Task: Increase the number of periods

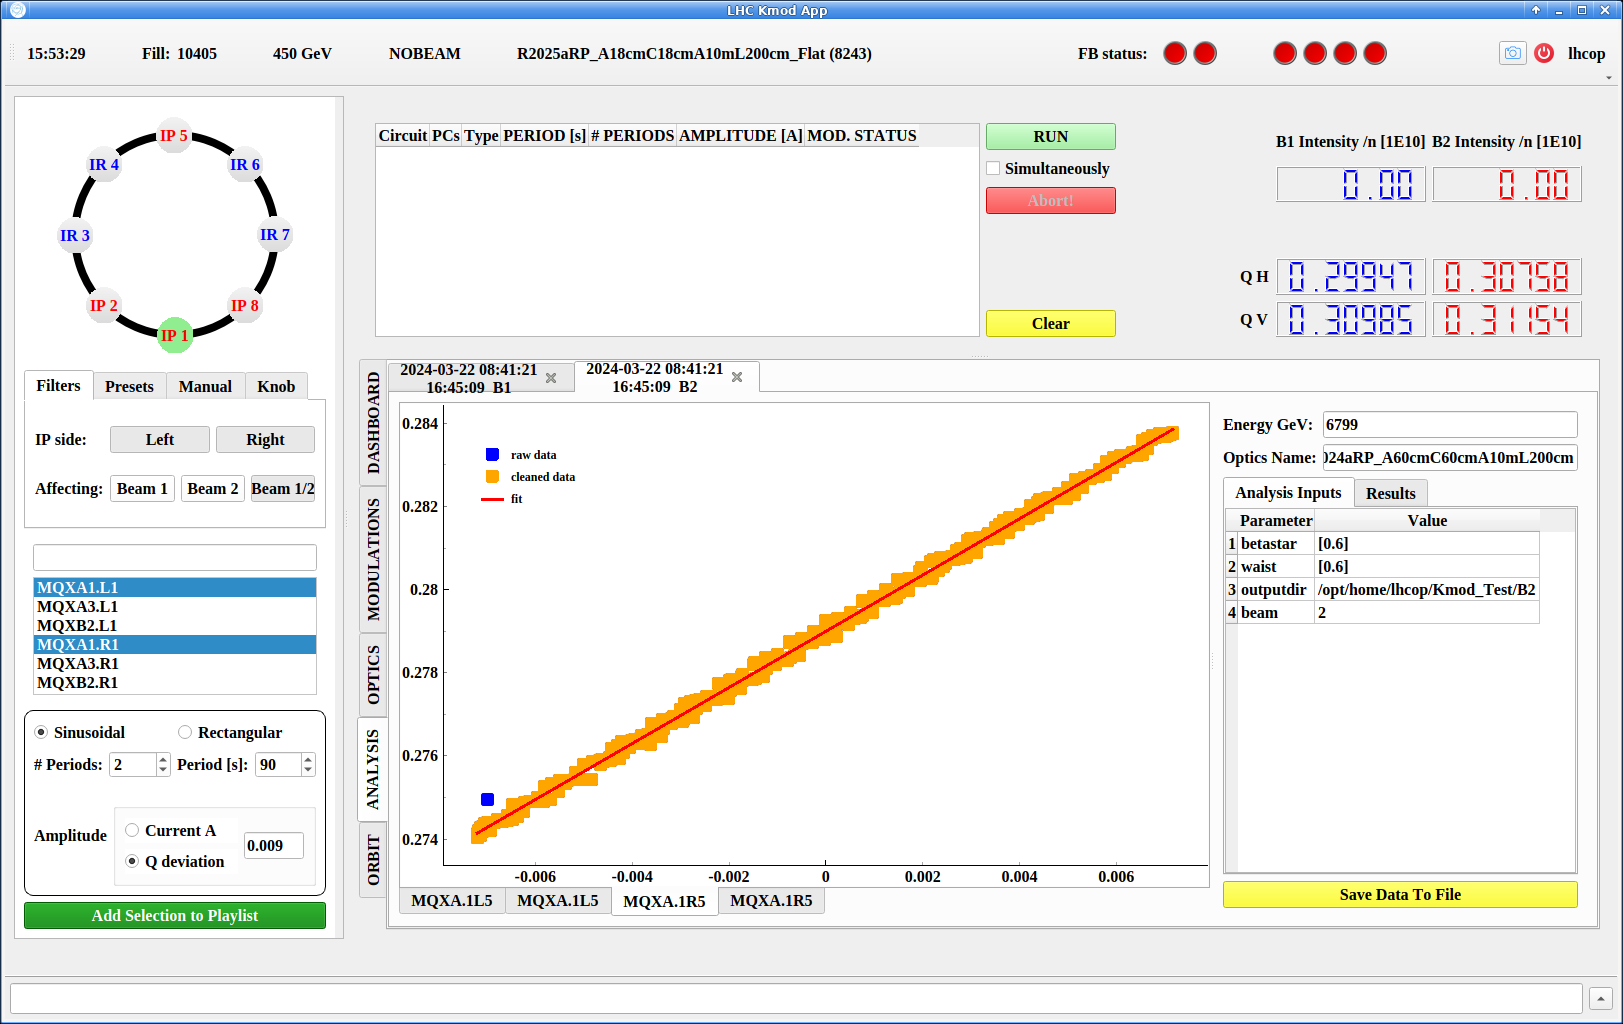Action: pos(163,759)
